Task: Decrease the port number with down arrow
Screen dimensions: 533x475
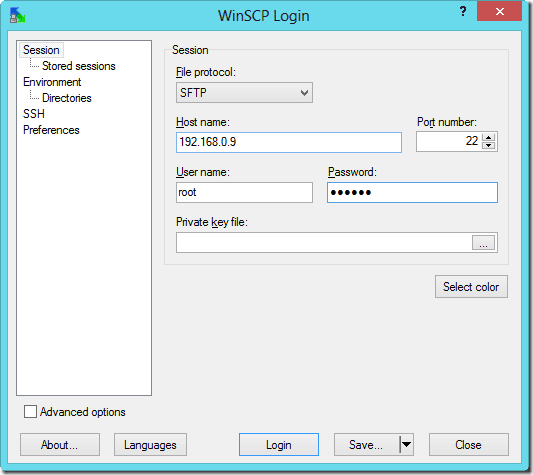Action: (x=488, y=146)
